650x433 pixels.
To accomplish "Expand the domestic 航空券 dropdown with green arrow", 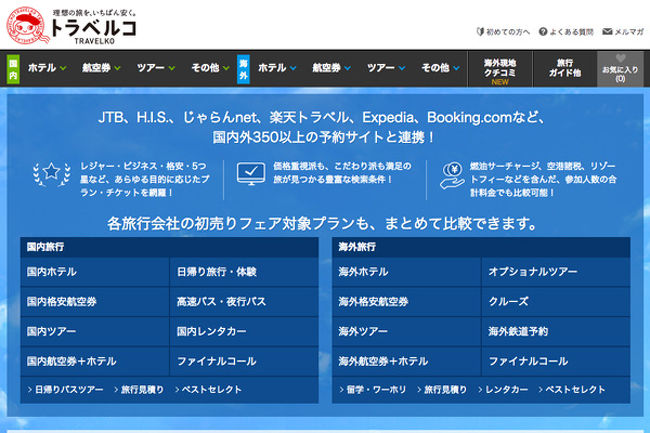I will [x=101, y=68].
